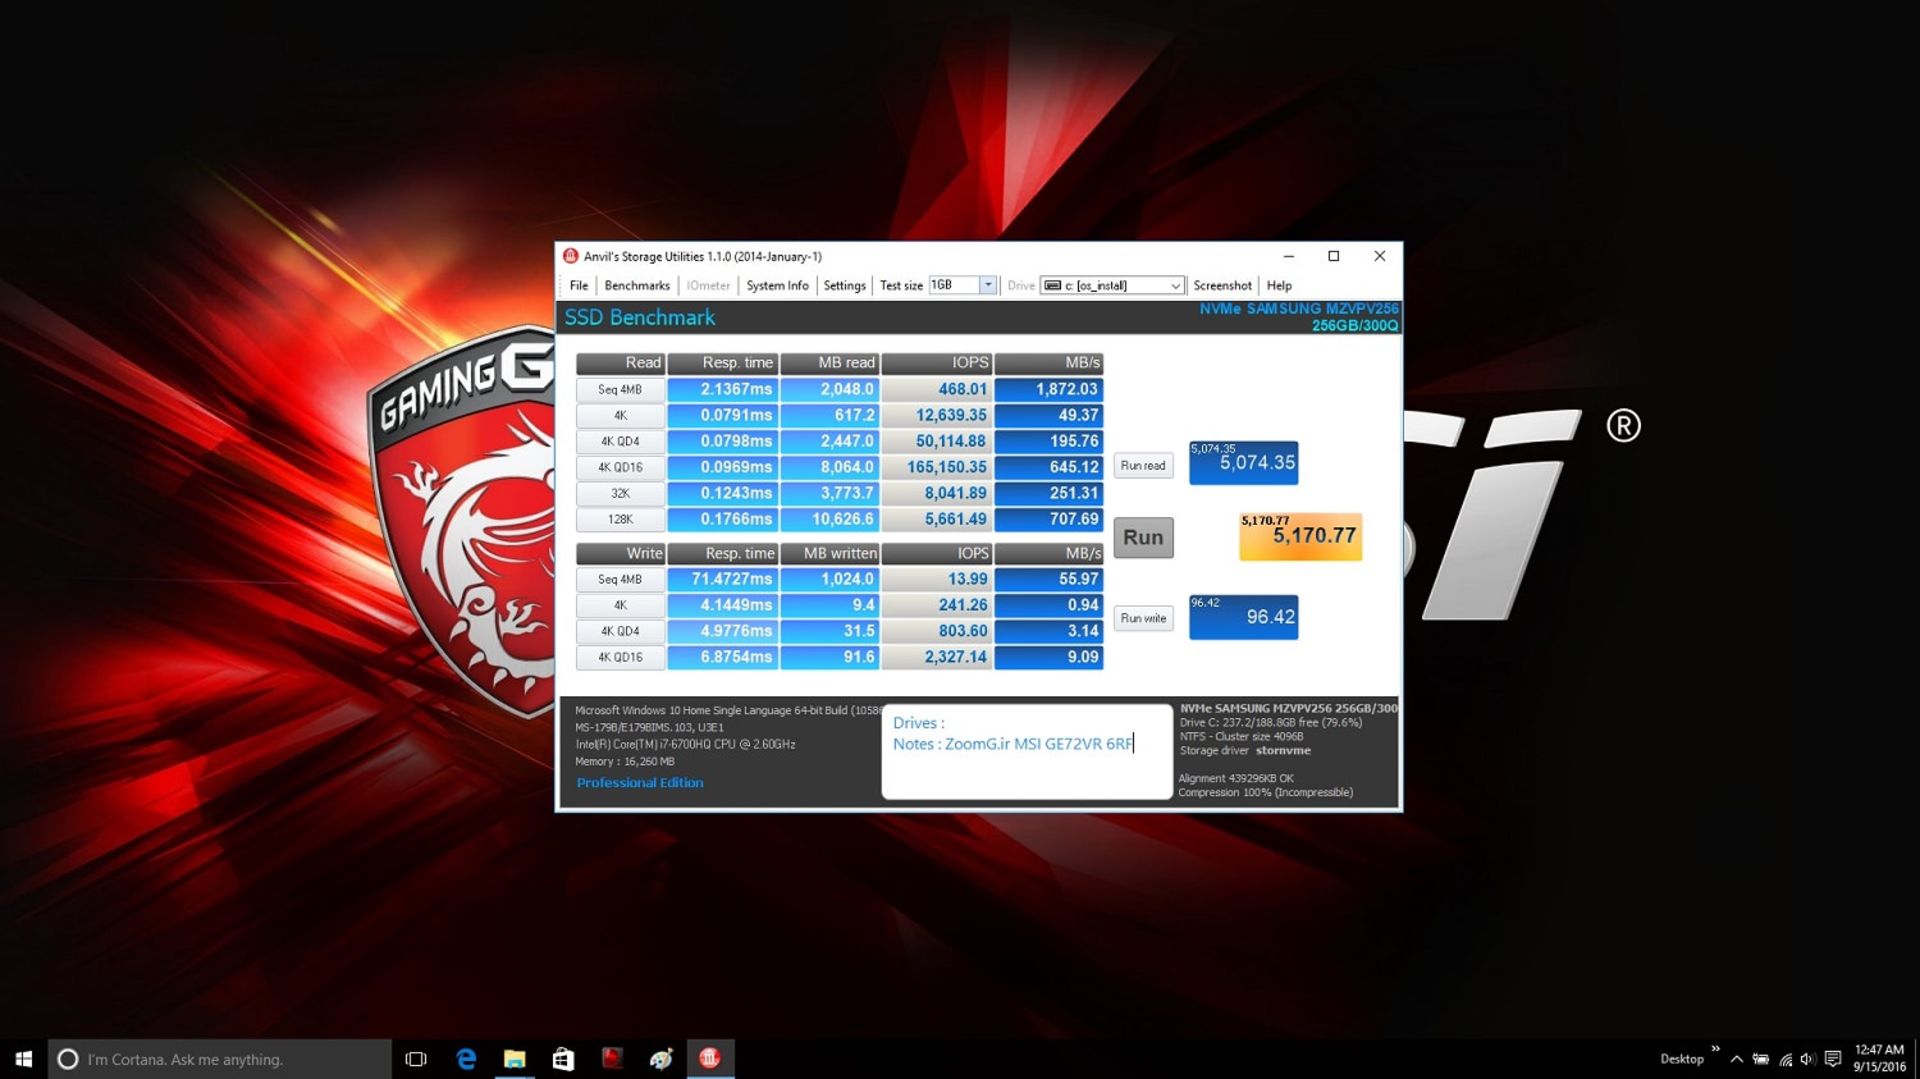Expand the Test size dropdown
Image resolution: width=1920 pixels, height=1079 pixels.
988,285
